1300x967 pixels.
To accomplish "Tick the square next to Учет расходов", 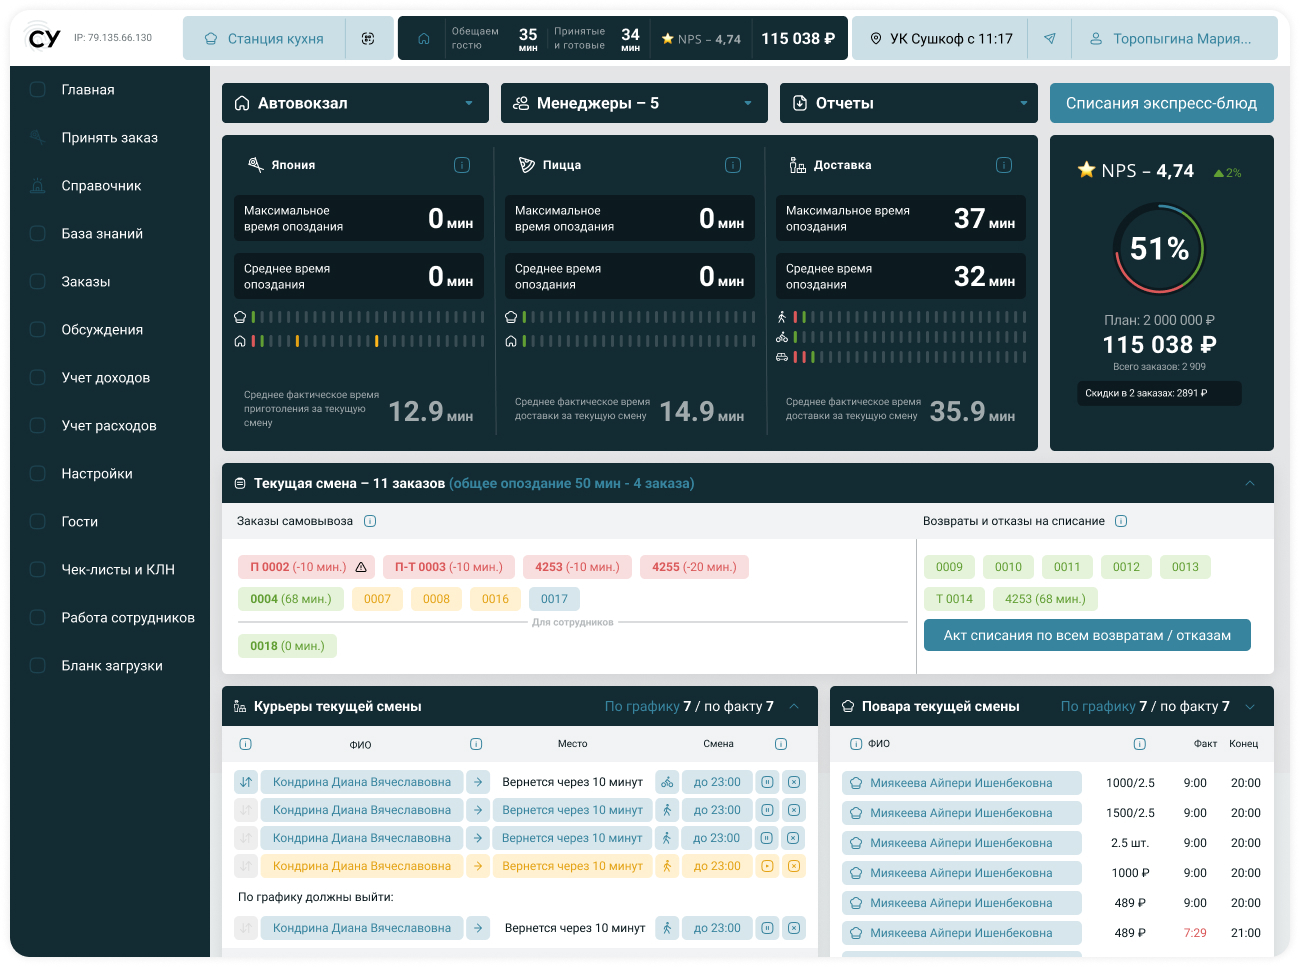I will pyautogui.click(x=38, y=425).
